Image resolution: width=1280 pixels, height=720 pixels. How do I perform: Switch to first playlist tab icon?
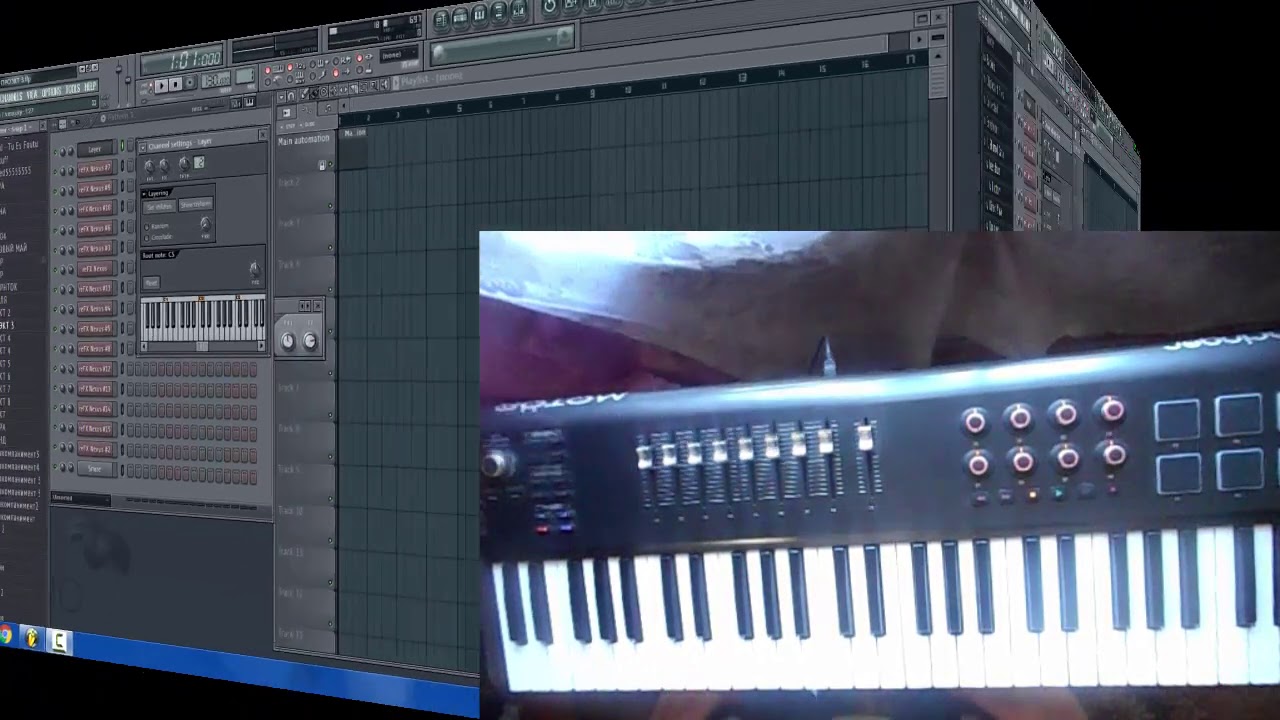[286, 113]
